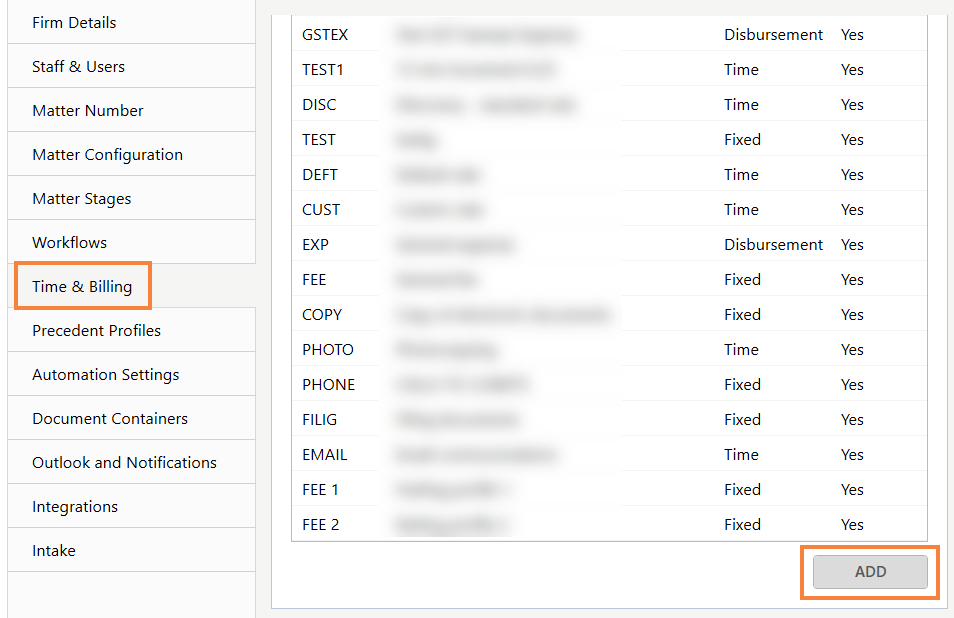Open Document Containers section
This screenshot has width=954, height=618.
tap(109, 418)
